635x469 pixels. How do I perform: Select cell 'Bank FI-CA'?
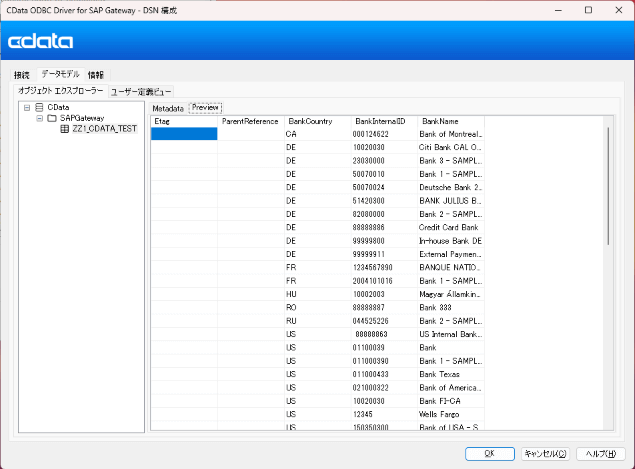click(451, 401)
